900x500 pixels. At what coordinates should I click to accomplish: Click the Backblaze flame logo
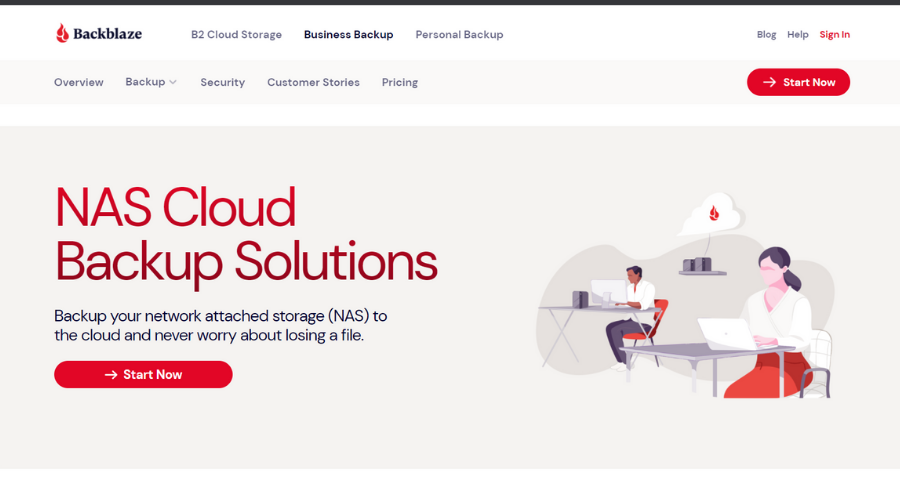[62, 33]
